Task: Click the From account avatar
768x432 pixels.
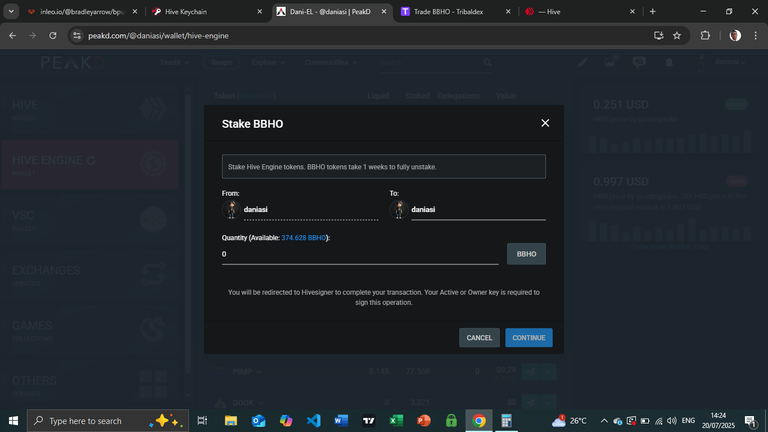Action: point(231,209)
